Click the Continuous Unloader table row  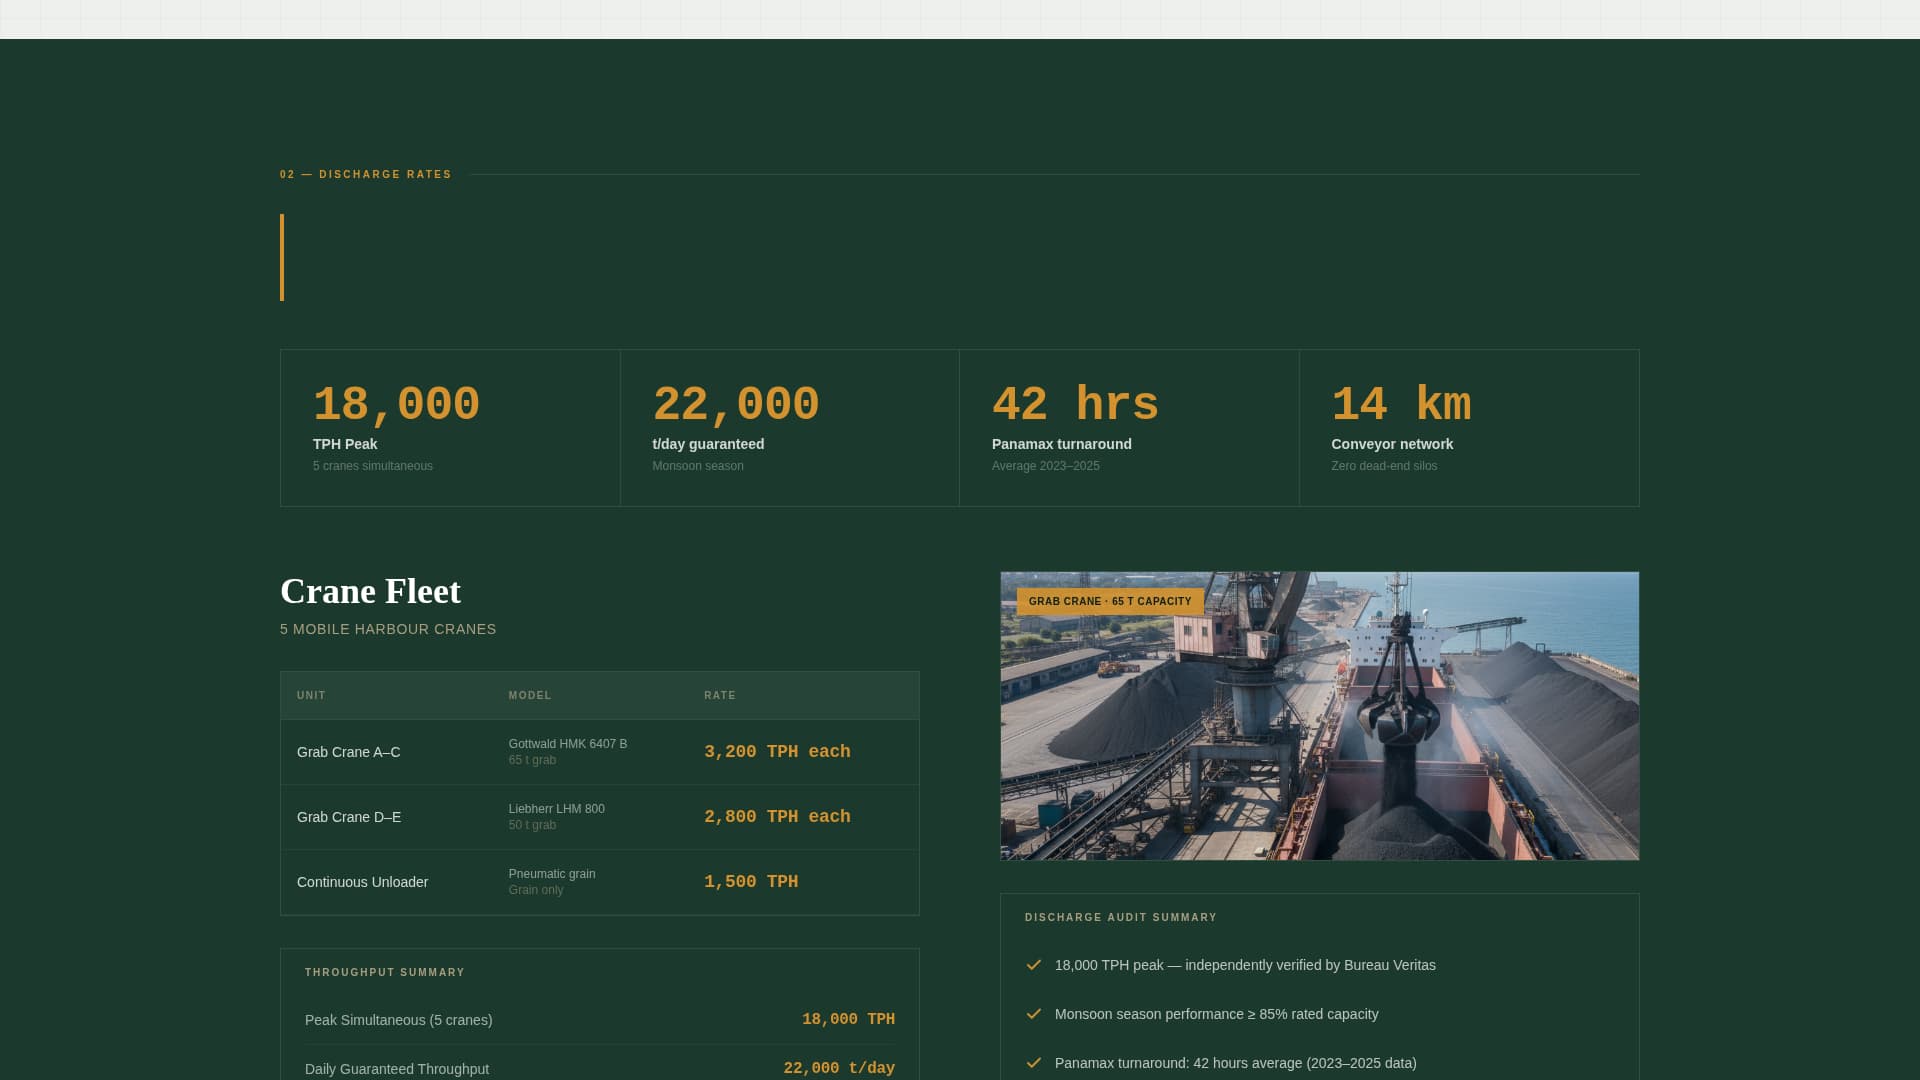tap(599, 882)
